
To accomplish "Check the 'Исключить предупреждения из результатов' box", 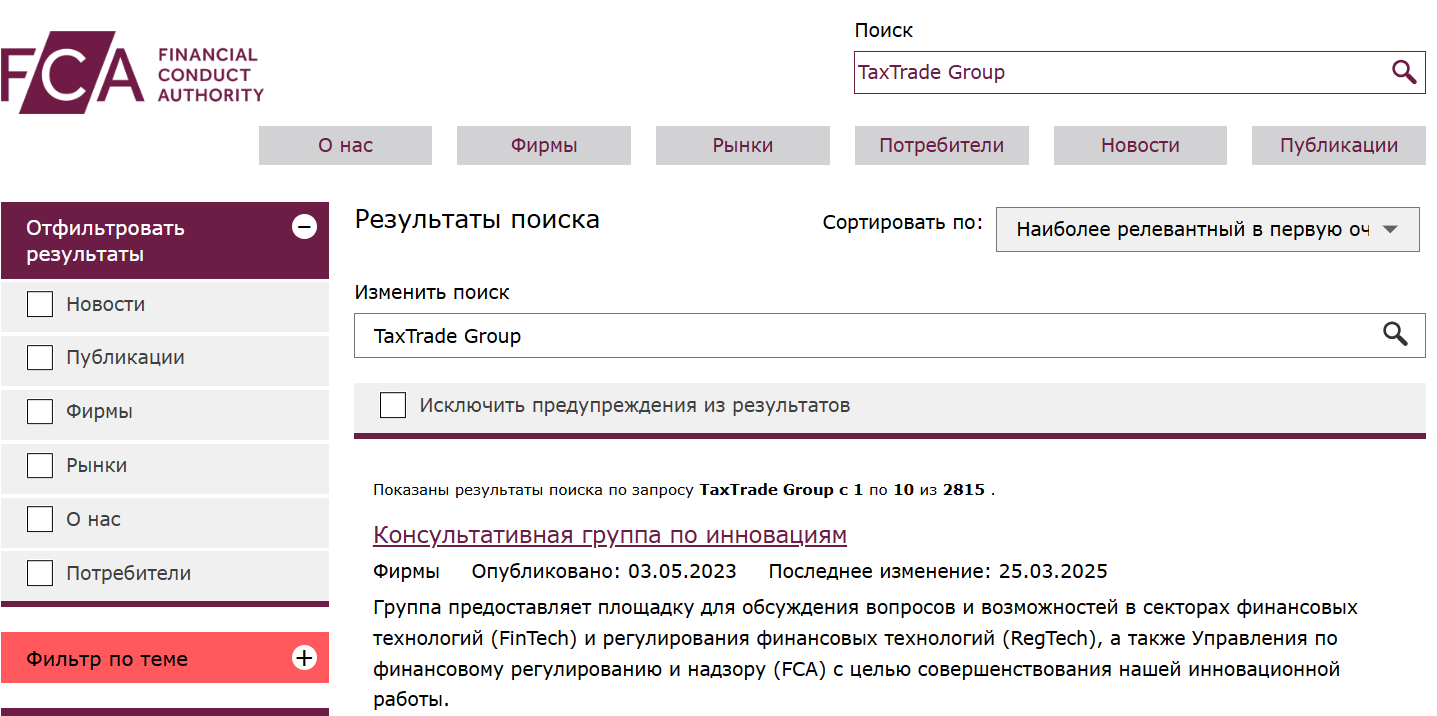I will coord(392,405).
